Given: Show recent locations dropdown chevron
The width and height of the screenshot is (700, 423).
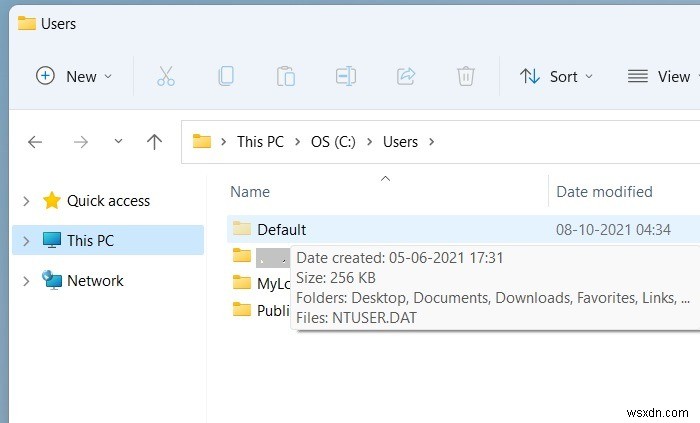Looking at the screenshot, I should click(119, 142).
